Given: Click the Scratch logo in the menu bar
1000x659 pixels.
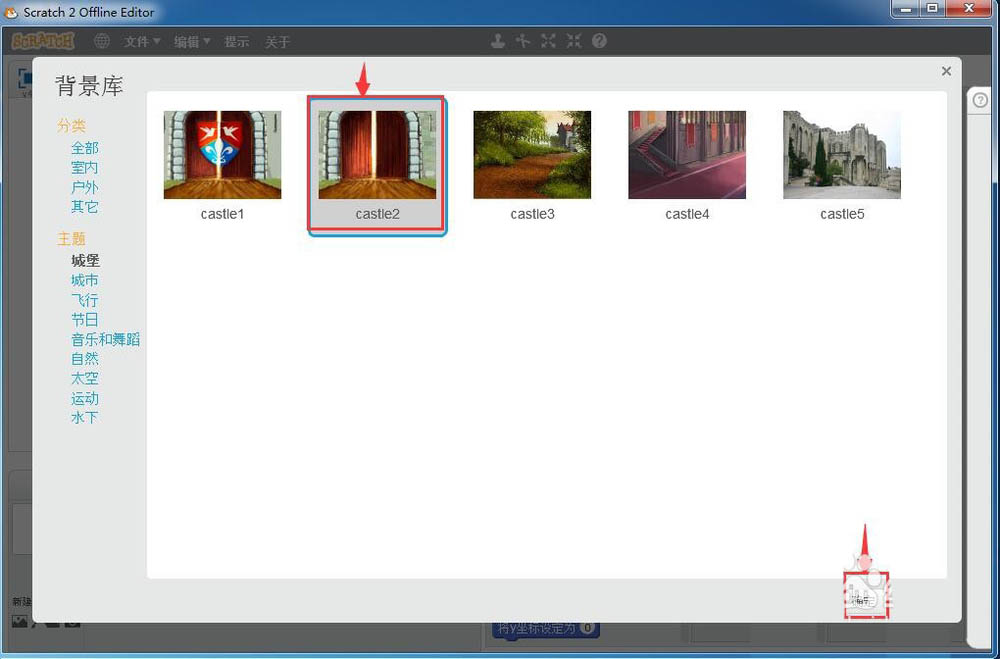Looking at the screenshot, I should 43,41.
